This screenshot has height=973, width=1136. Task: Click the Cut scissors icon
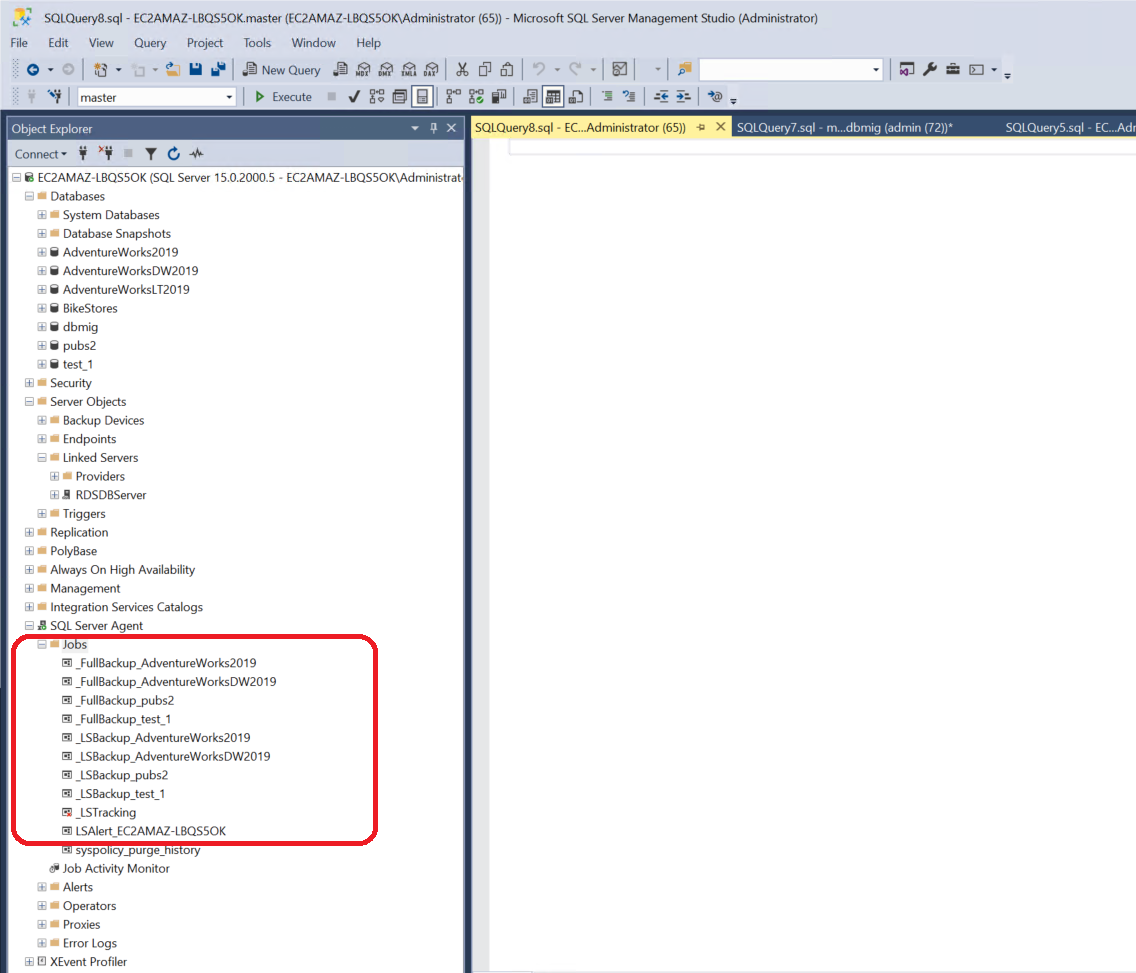pos(462,70)
